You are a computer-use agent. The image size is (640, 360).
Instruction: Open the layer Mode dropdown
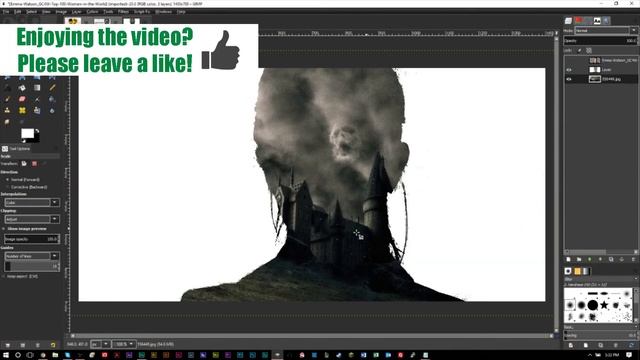point(606,31)
